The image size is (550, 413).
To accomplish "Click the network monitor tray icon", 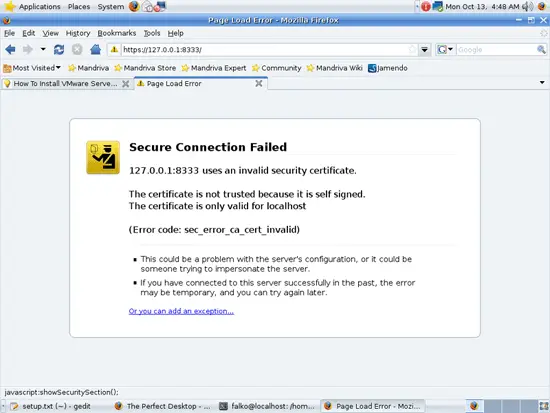I will (438, 6).
